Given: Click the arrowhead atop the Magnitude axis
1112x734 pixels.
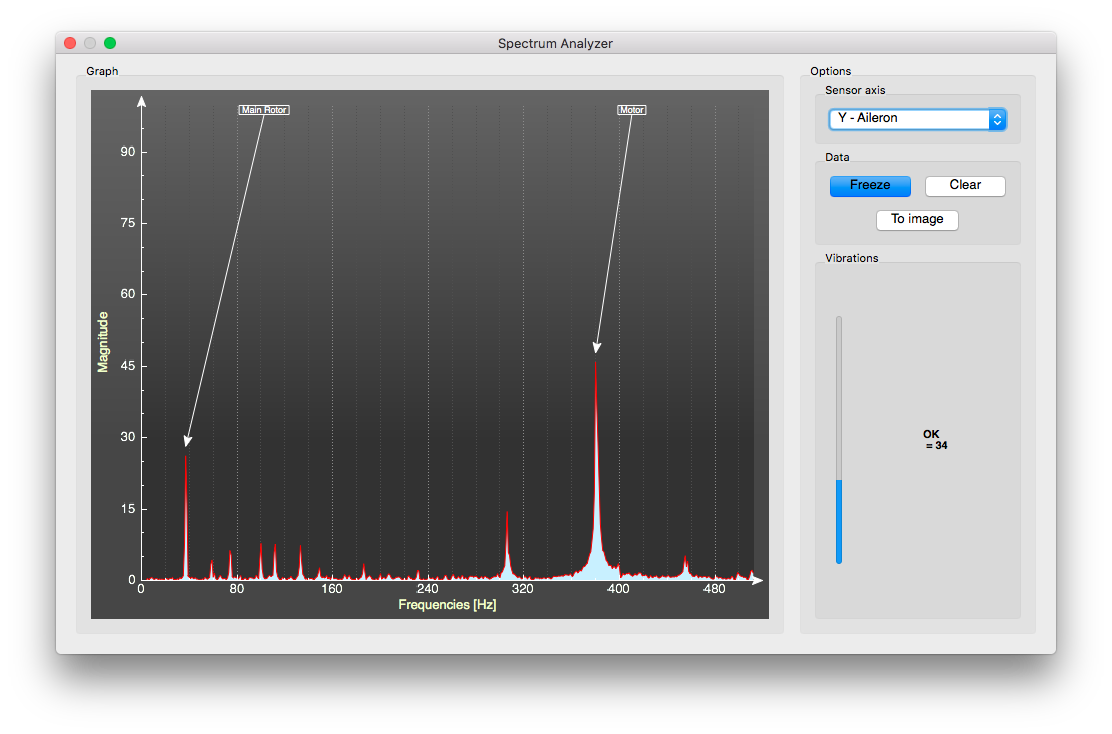Looking at the screenshot, I should click(142, 100).
